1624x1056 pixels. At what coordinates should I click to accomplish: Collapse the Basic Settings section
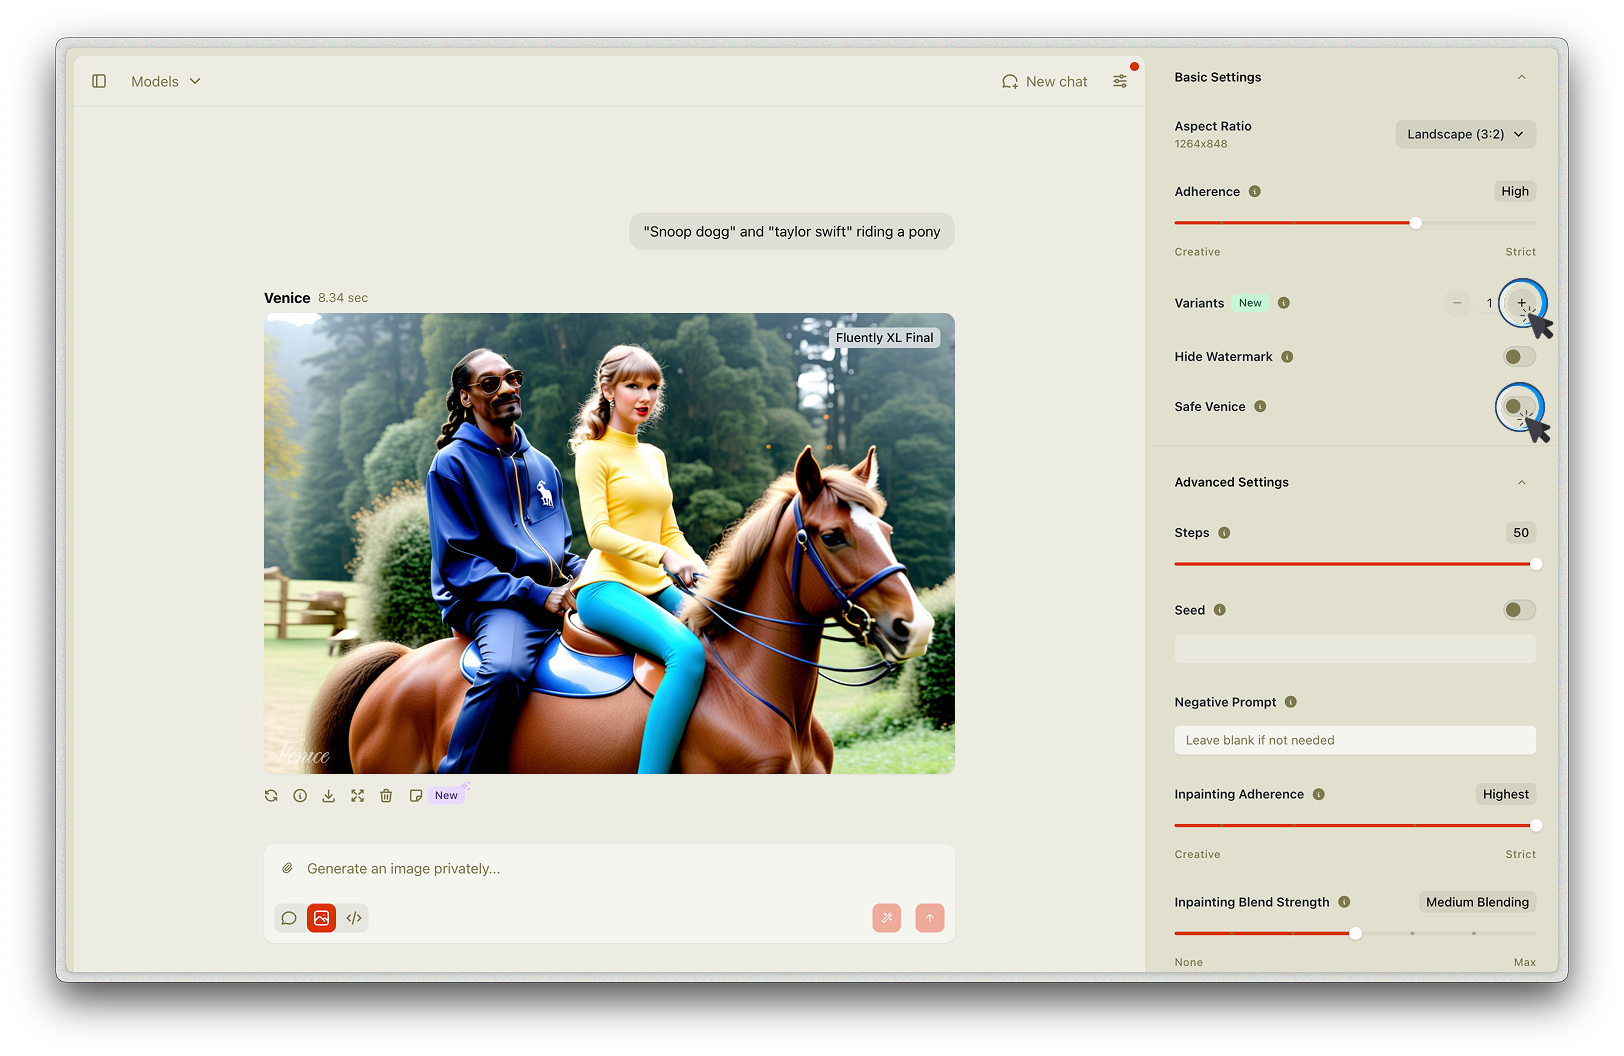tap(1522, 77)
